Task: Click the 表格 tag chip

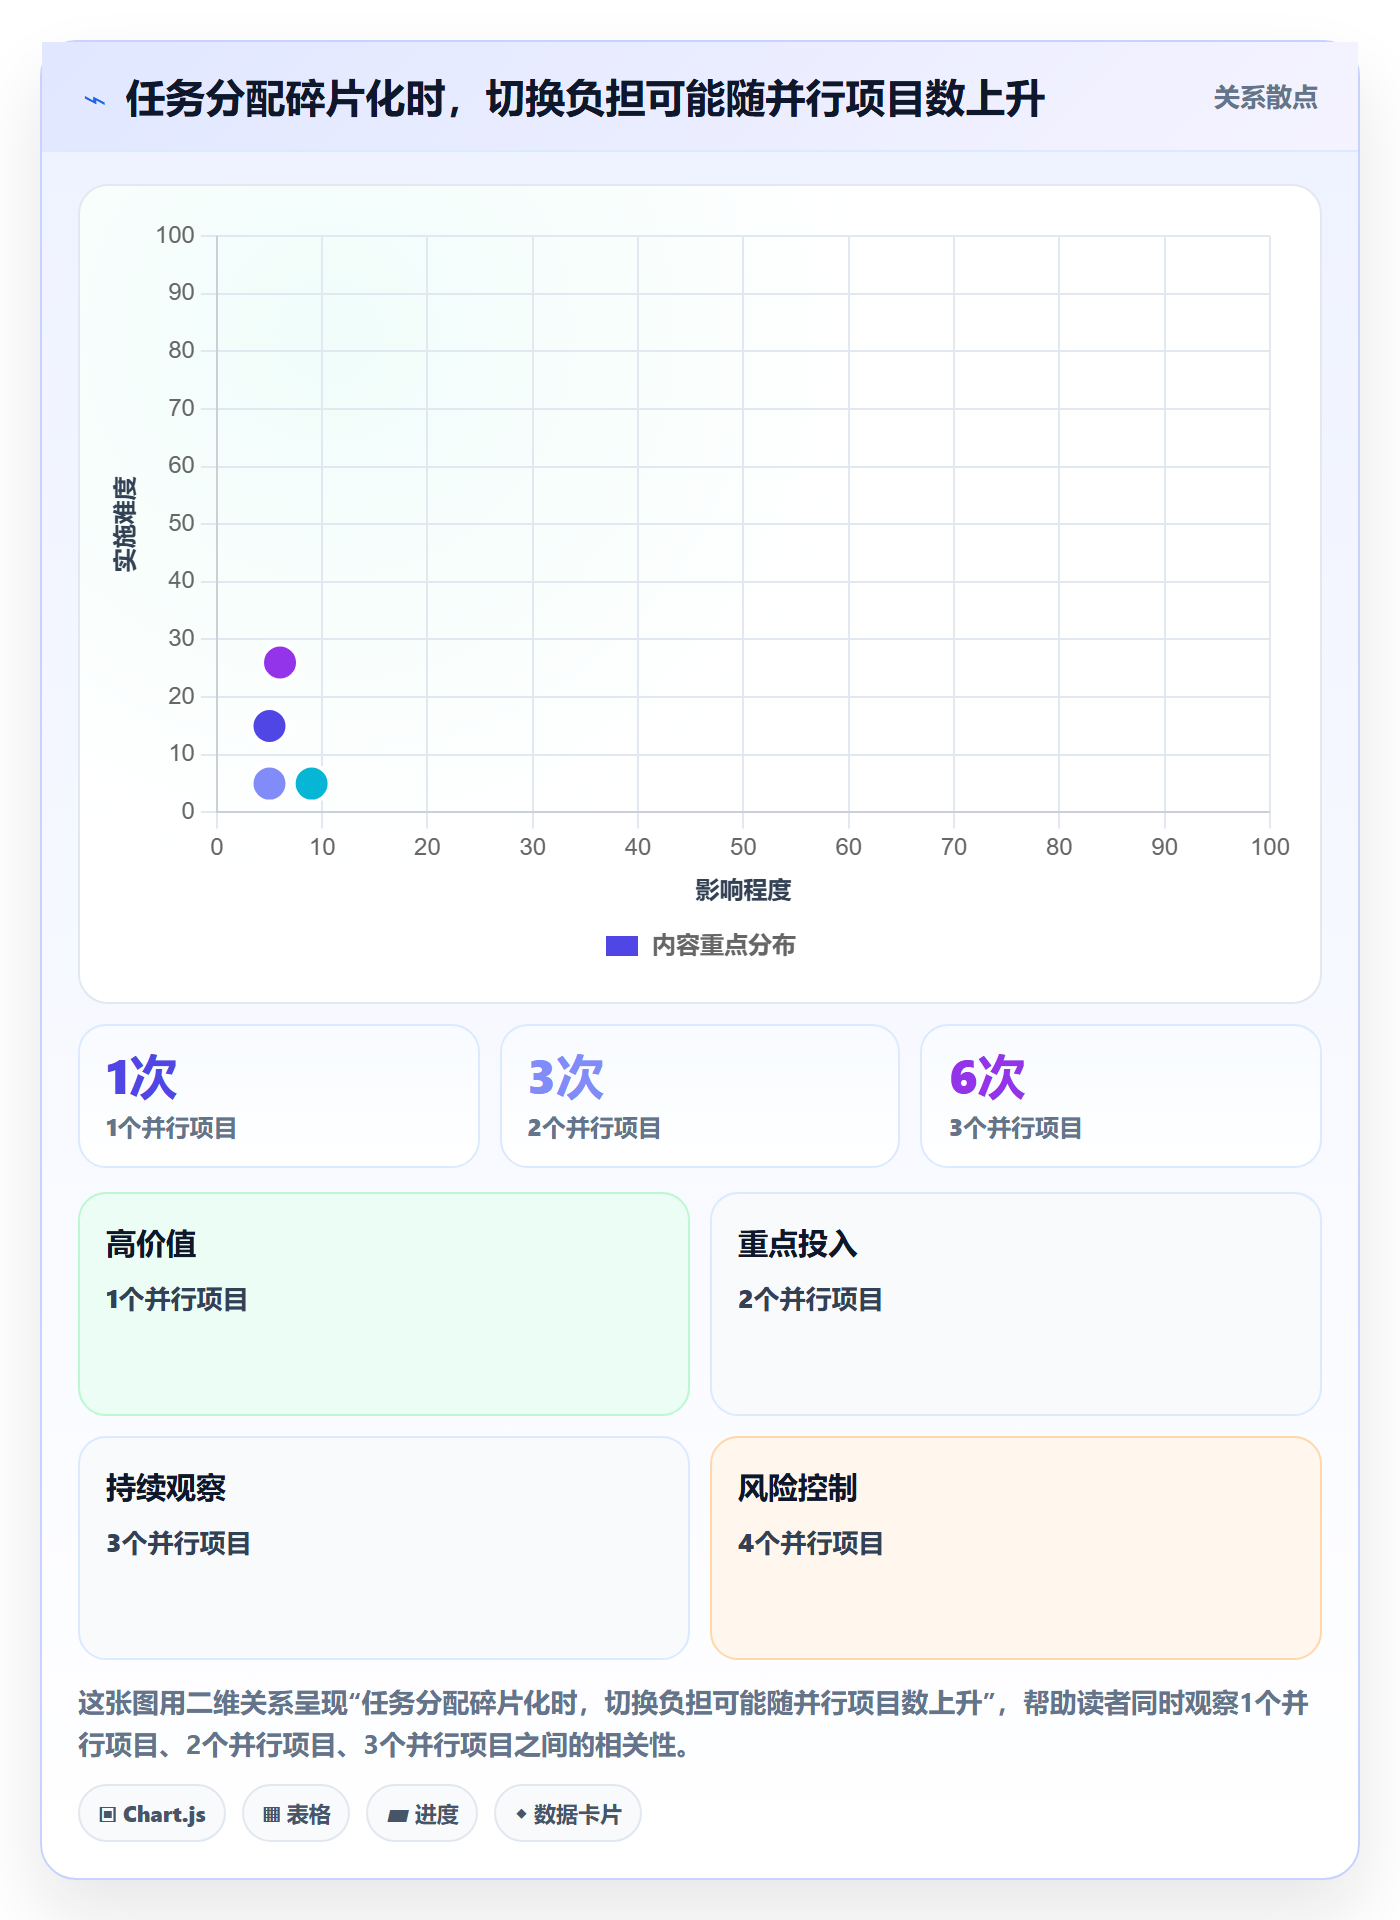Action: point(296,1814)
